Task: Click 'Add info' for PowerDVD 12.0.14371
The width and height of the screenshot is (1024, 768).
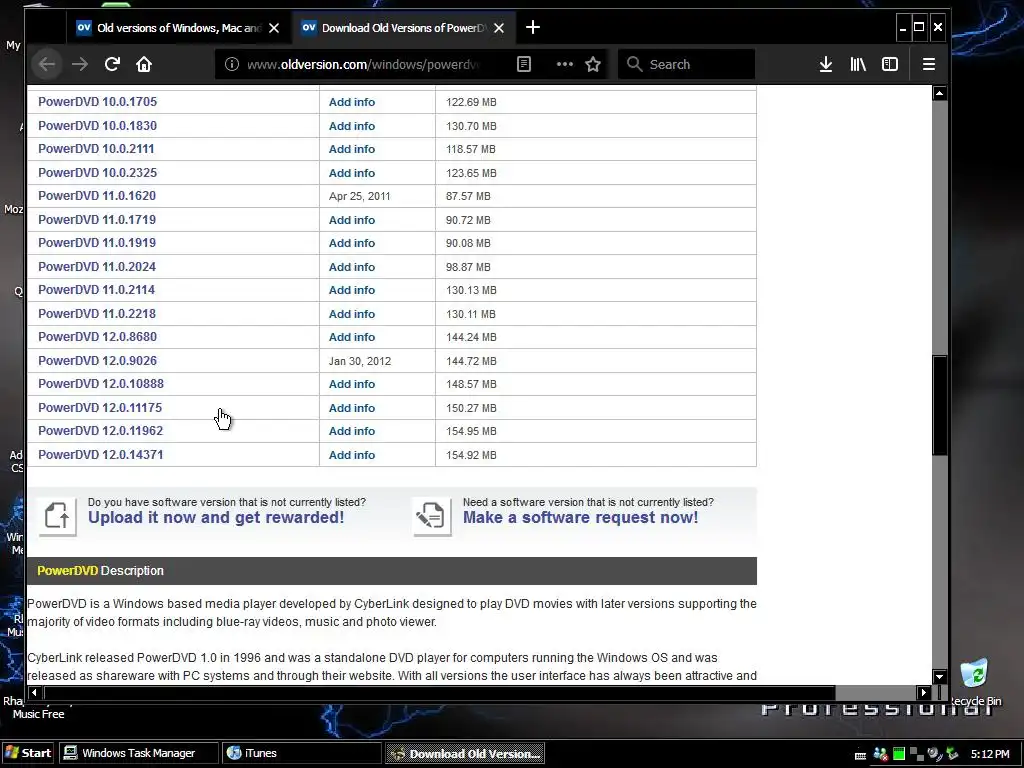Action: point(352,455)
